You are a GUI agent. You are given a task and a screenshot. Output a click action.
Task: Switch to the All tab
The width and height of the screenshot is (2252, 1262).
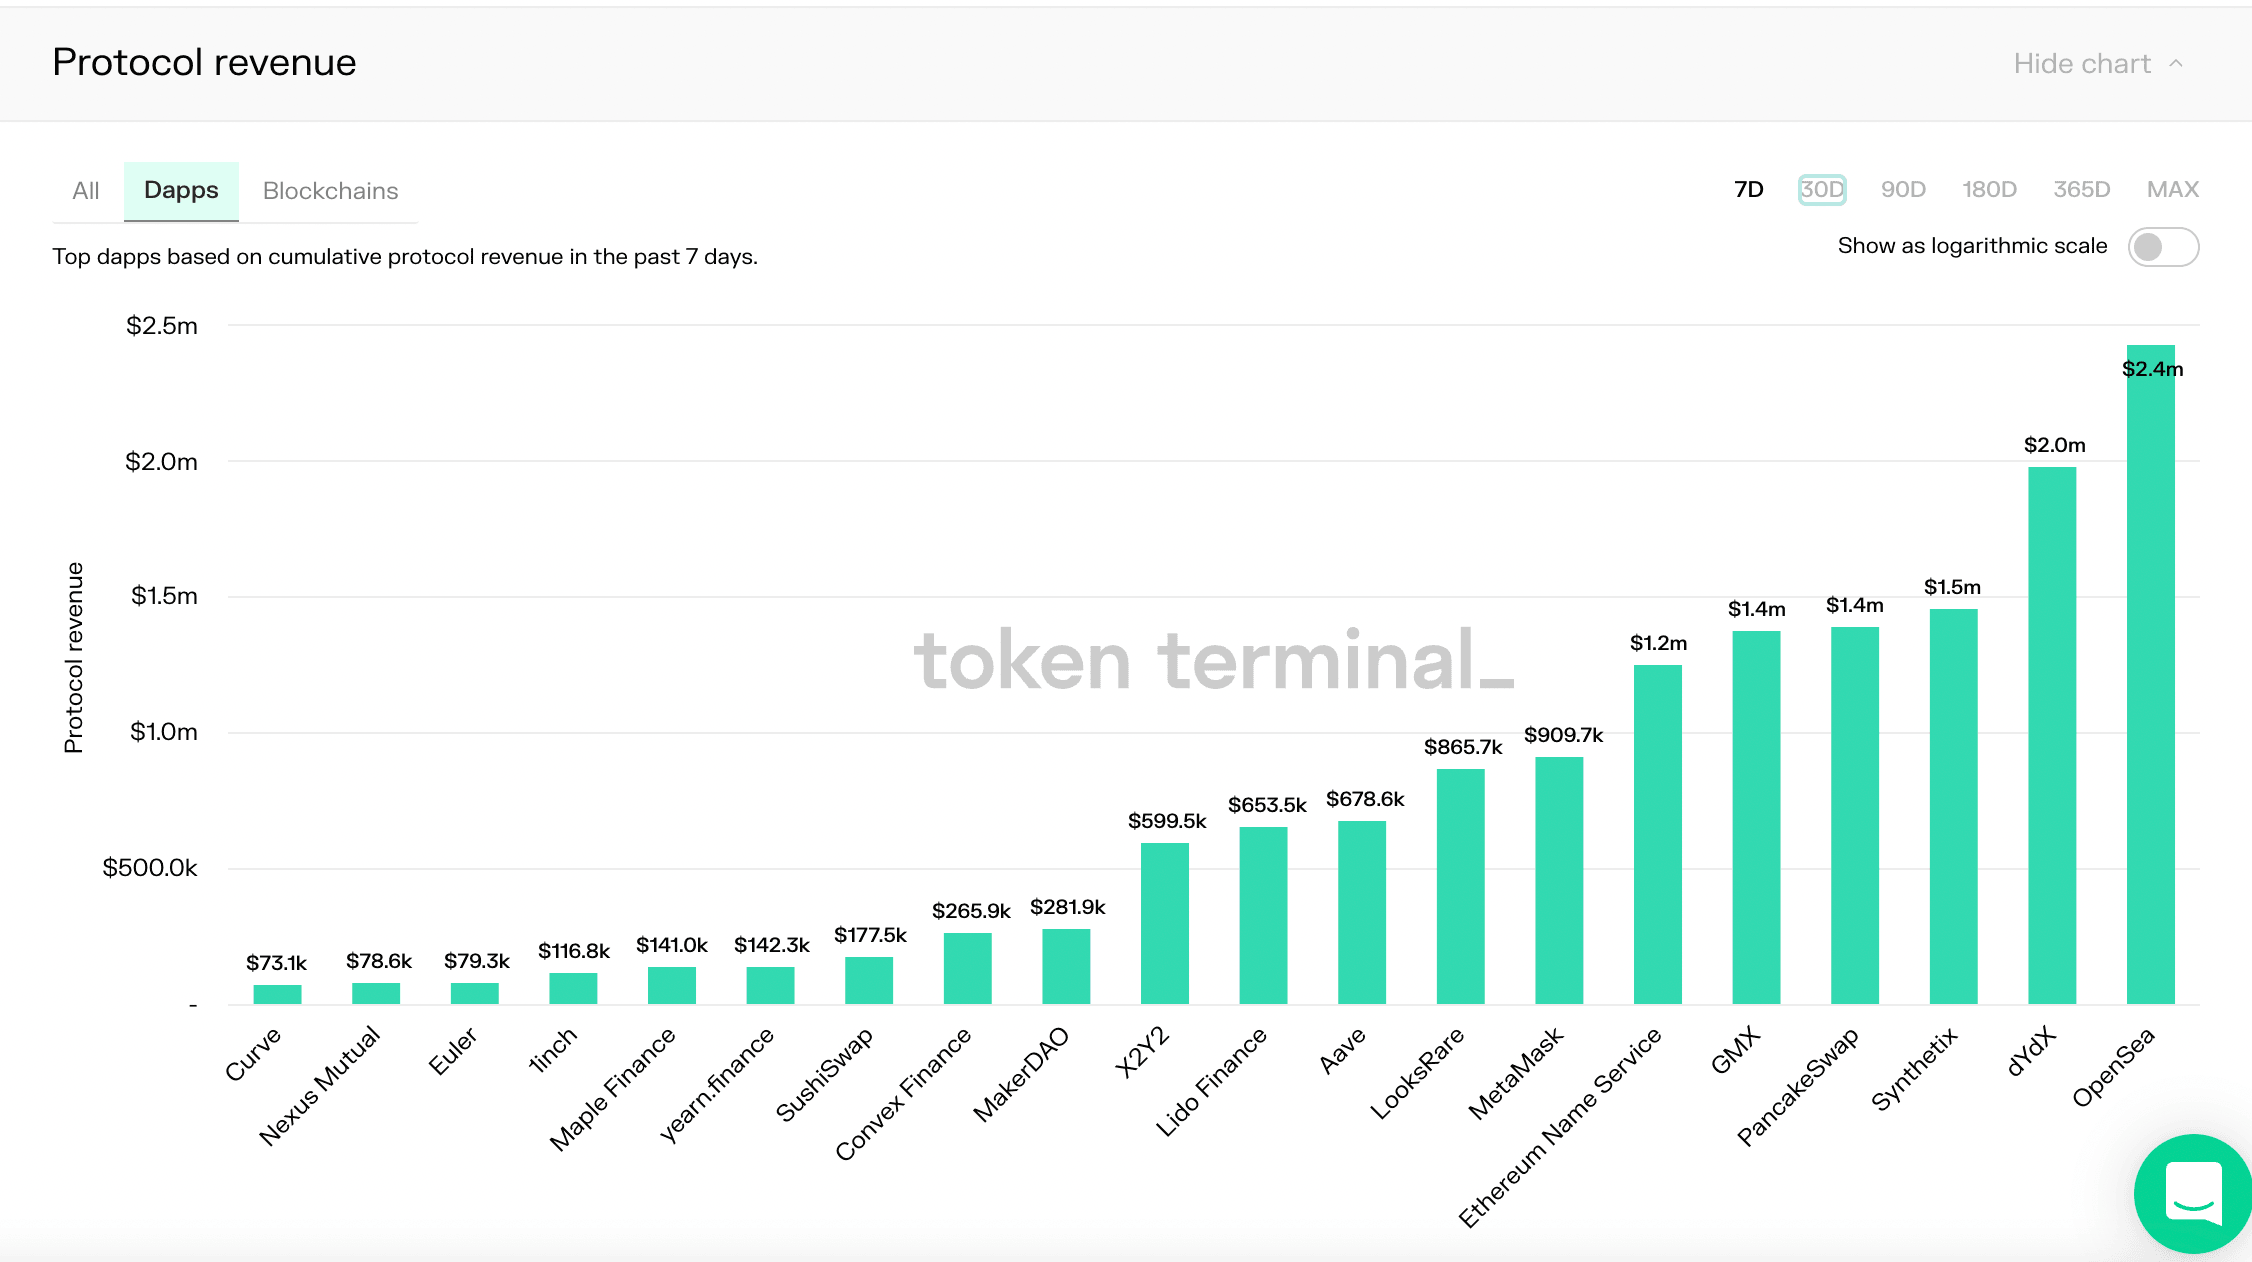point(86,190)
